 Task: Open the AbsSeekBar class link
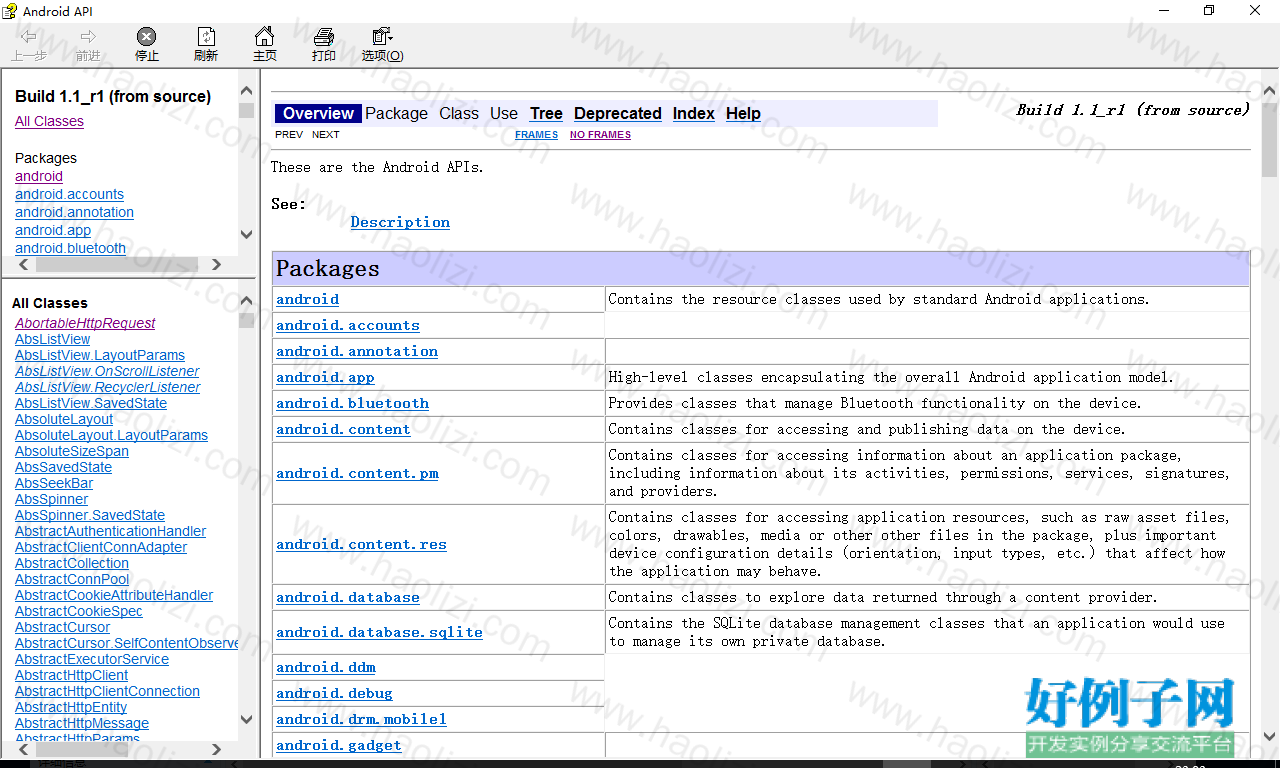pos(54,483)
